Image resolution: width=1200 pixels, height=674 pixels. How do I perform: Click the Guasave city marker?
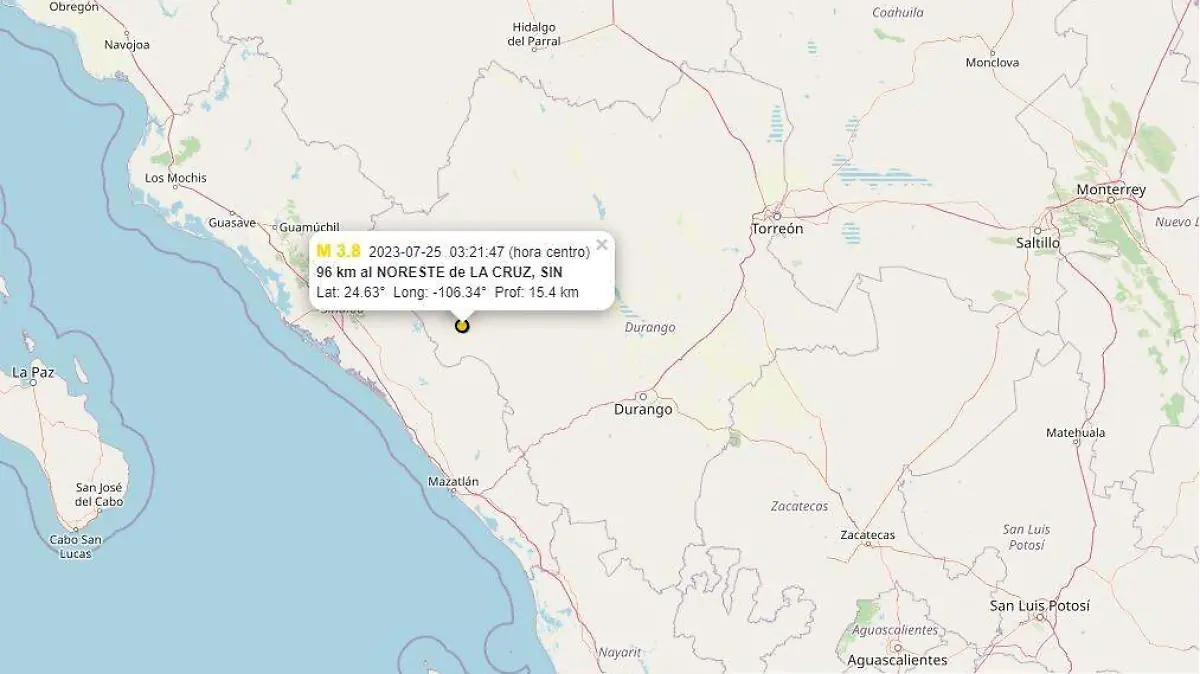point(234,213)
